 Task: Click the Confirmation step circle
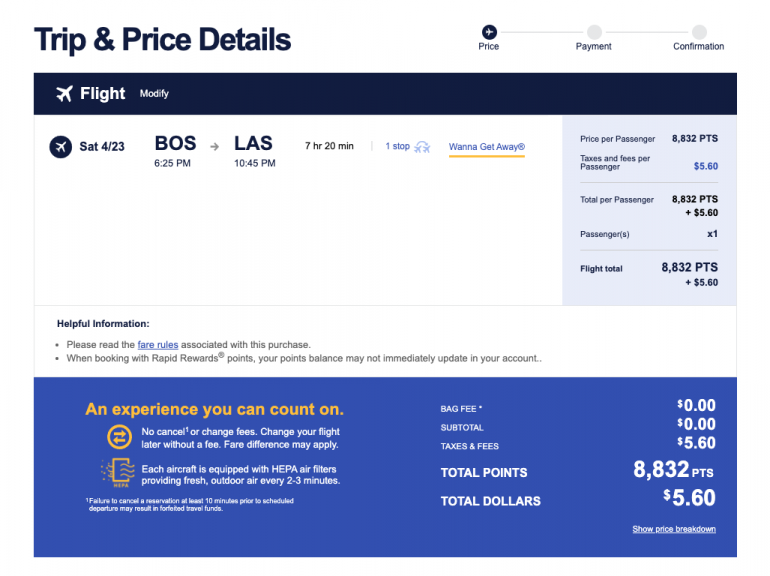click(699, 32)
